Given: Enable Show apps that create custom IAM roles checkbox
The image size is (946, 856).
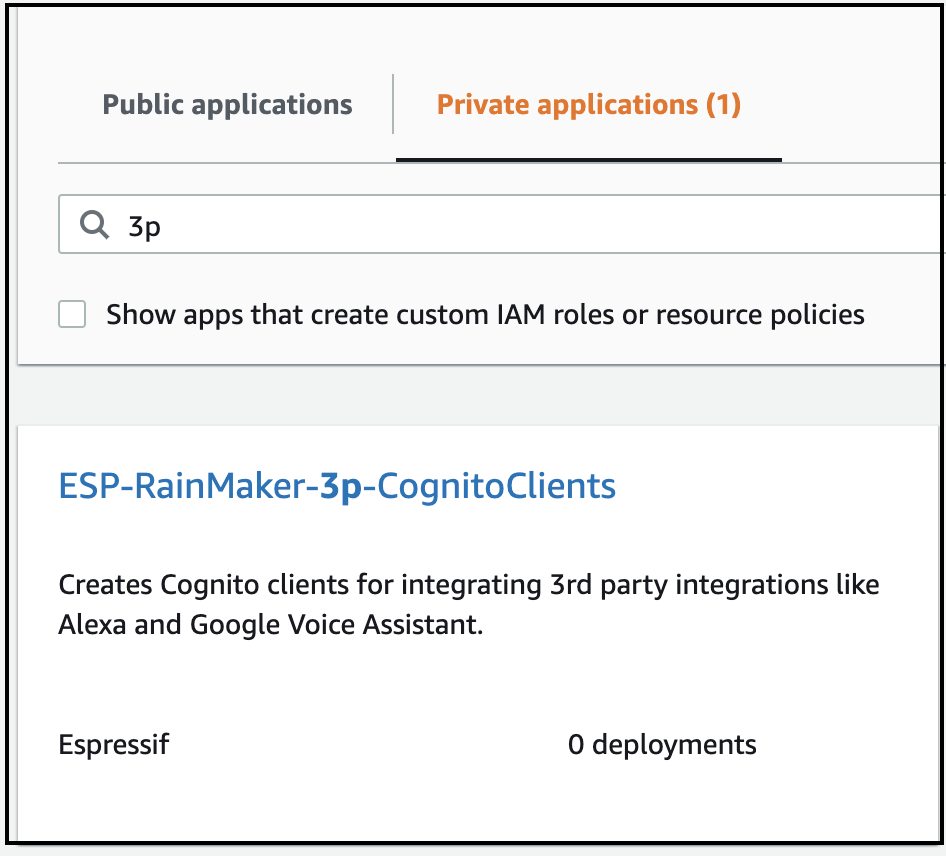Looking at the screenshot, I should coord(72,314).
